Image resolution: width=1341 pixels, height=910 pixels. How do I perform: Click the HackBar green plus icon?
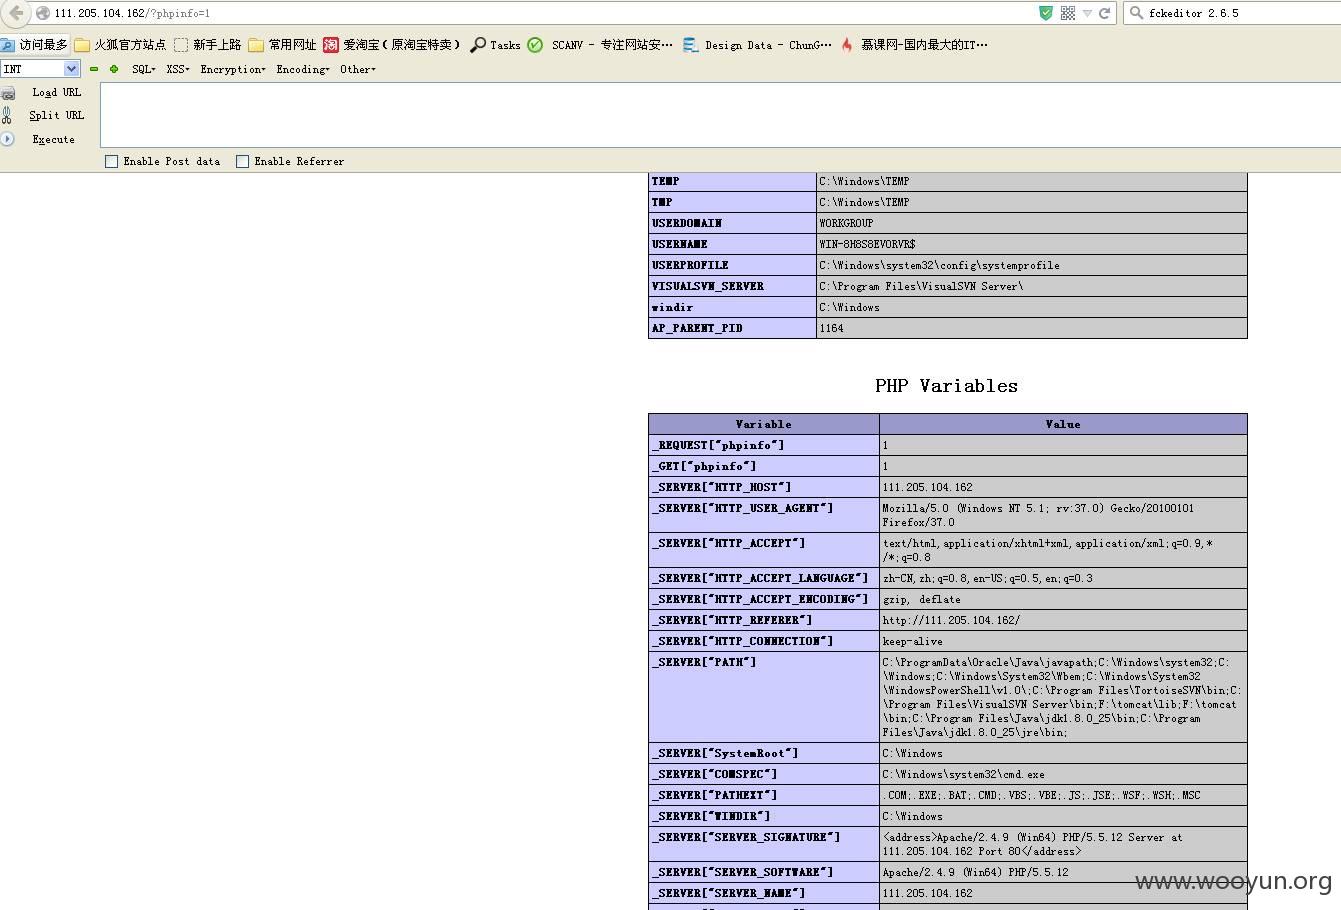pos(114,69)
